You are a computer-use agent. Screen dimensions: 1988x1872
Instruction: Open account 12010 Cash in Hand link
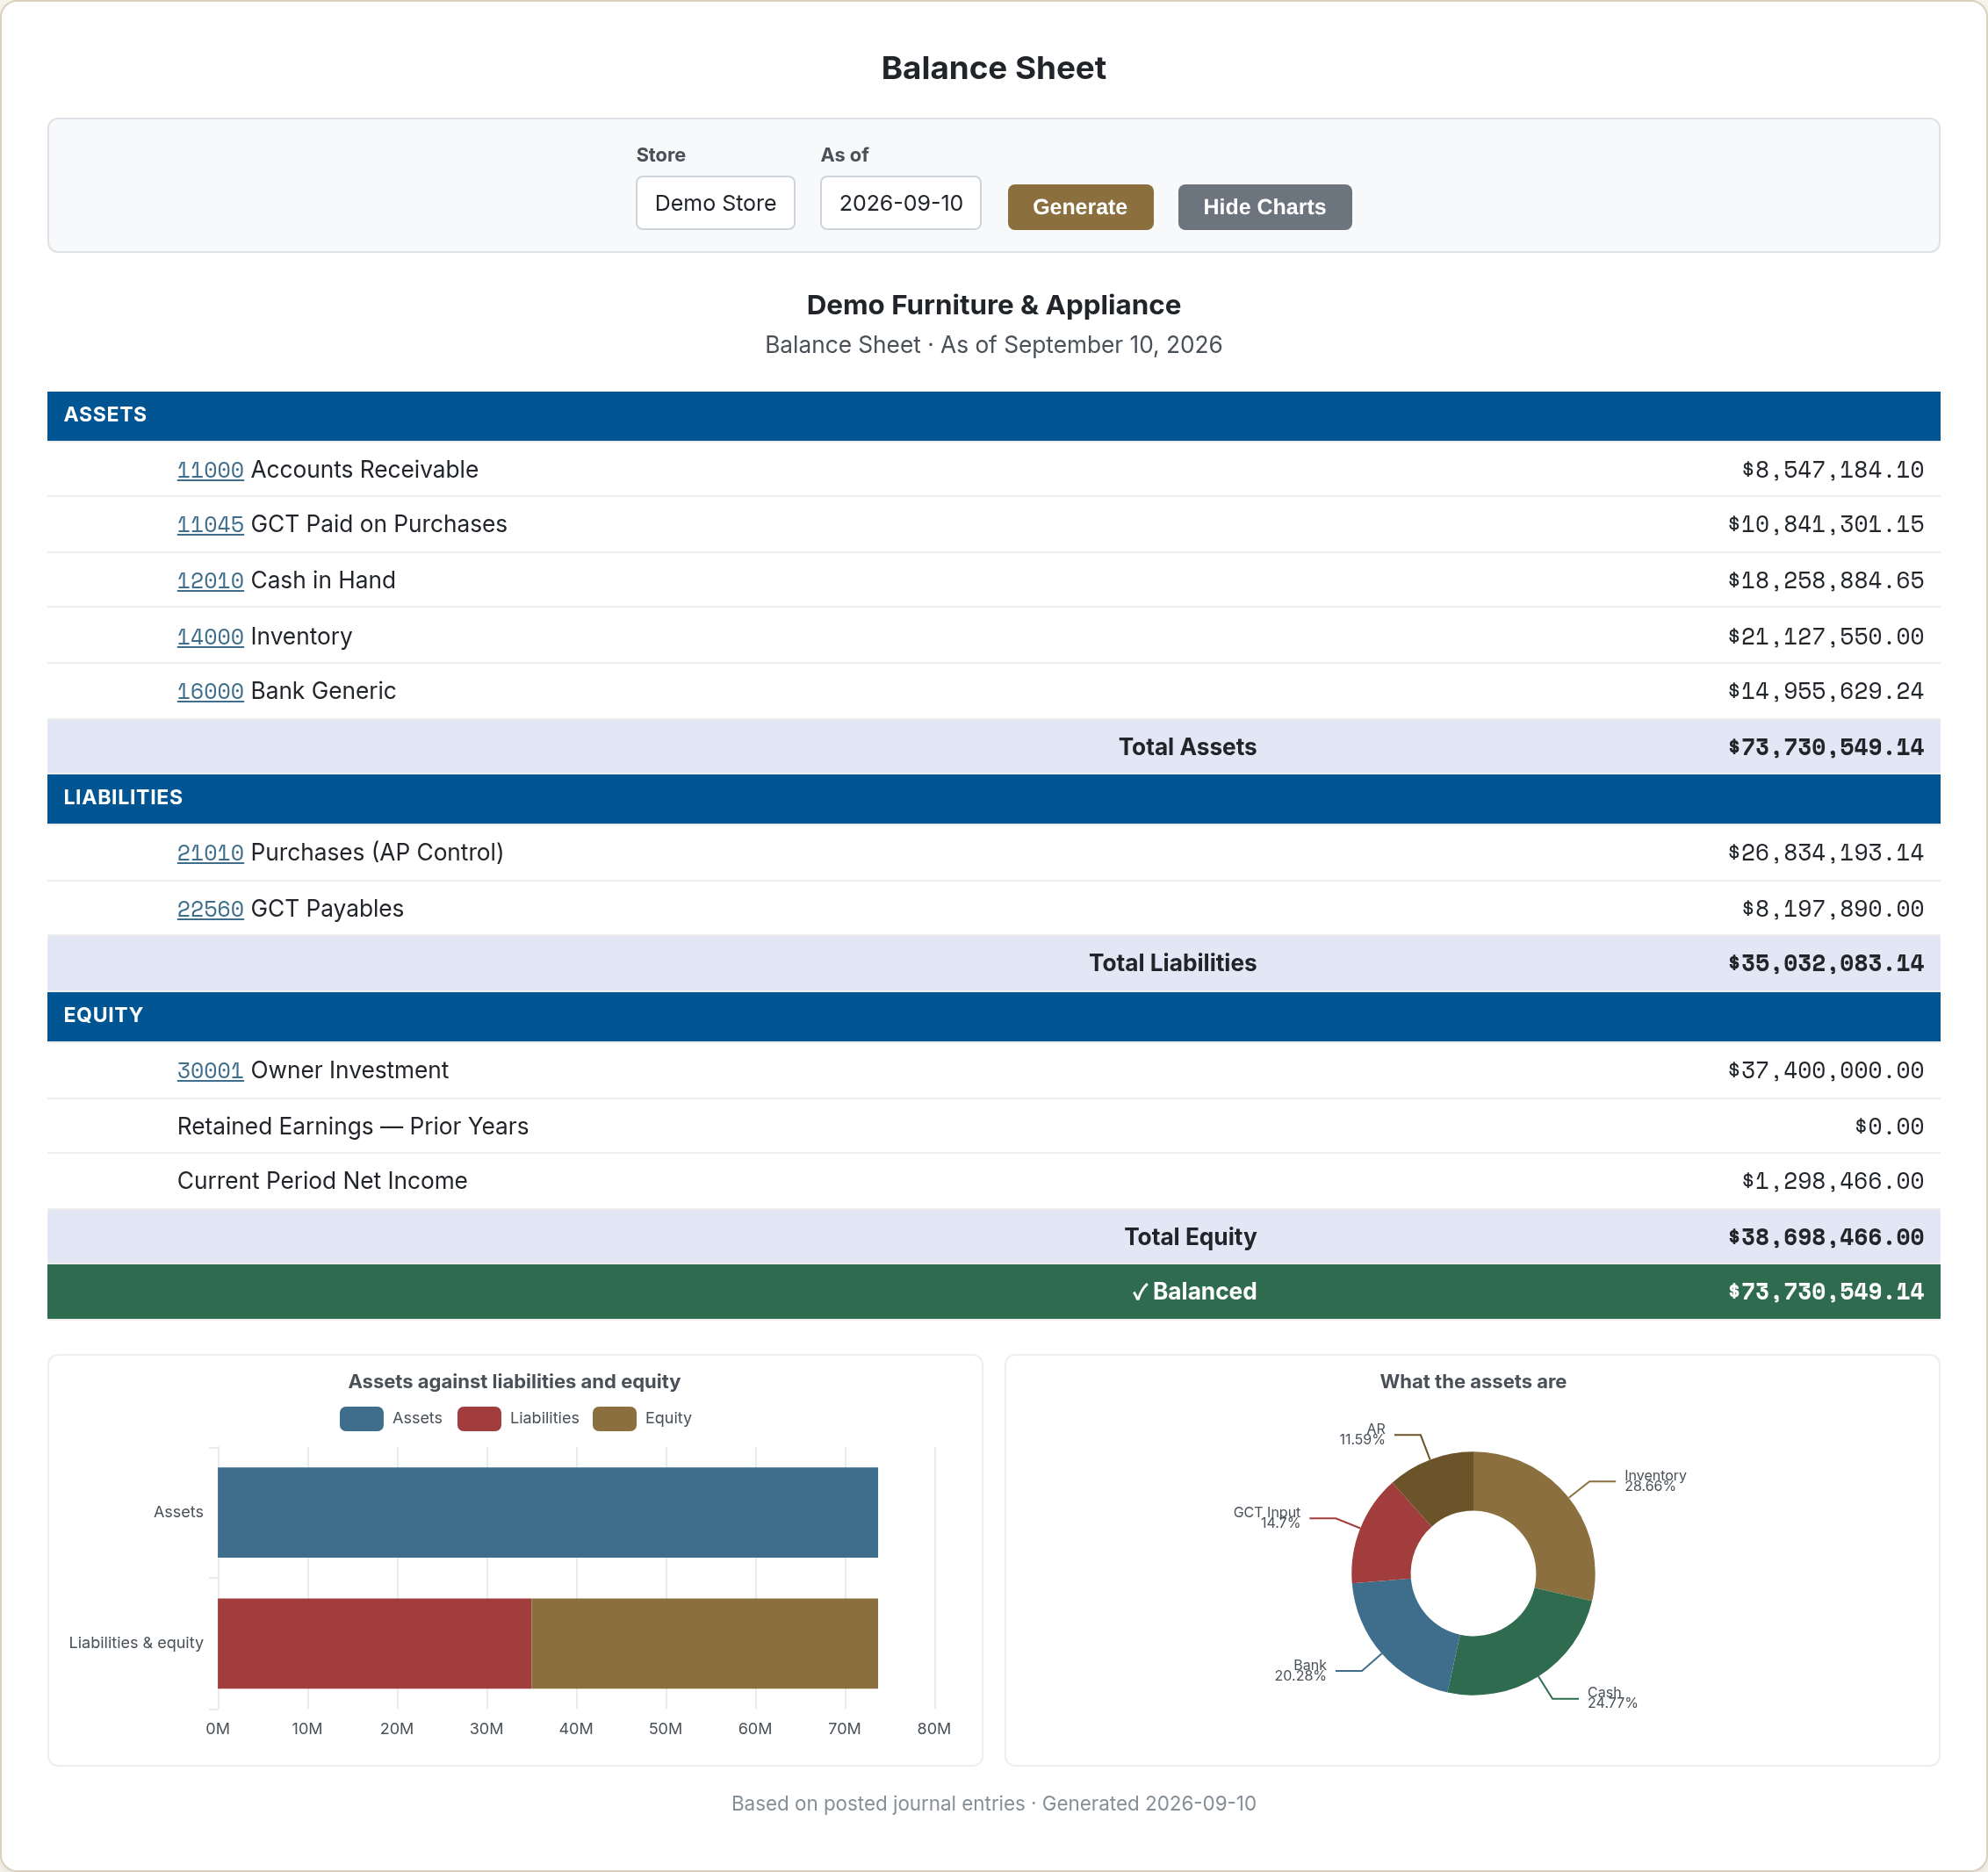click(210, 580)
